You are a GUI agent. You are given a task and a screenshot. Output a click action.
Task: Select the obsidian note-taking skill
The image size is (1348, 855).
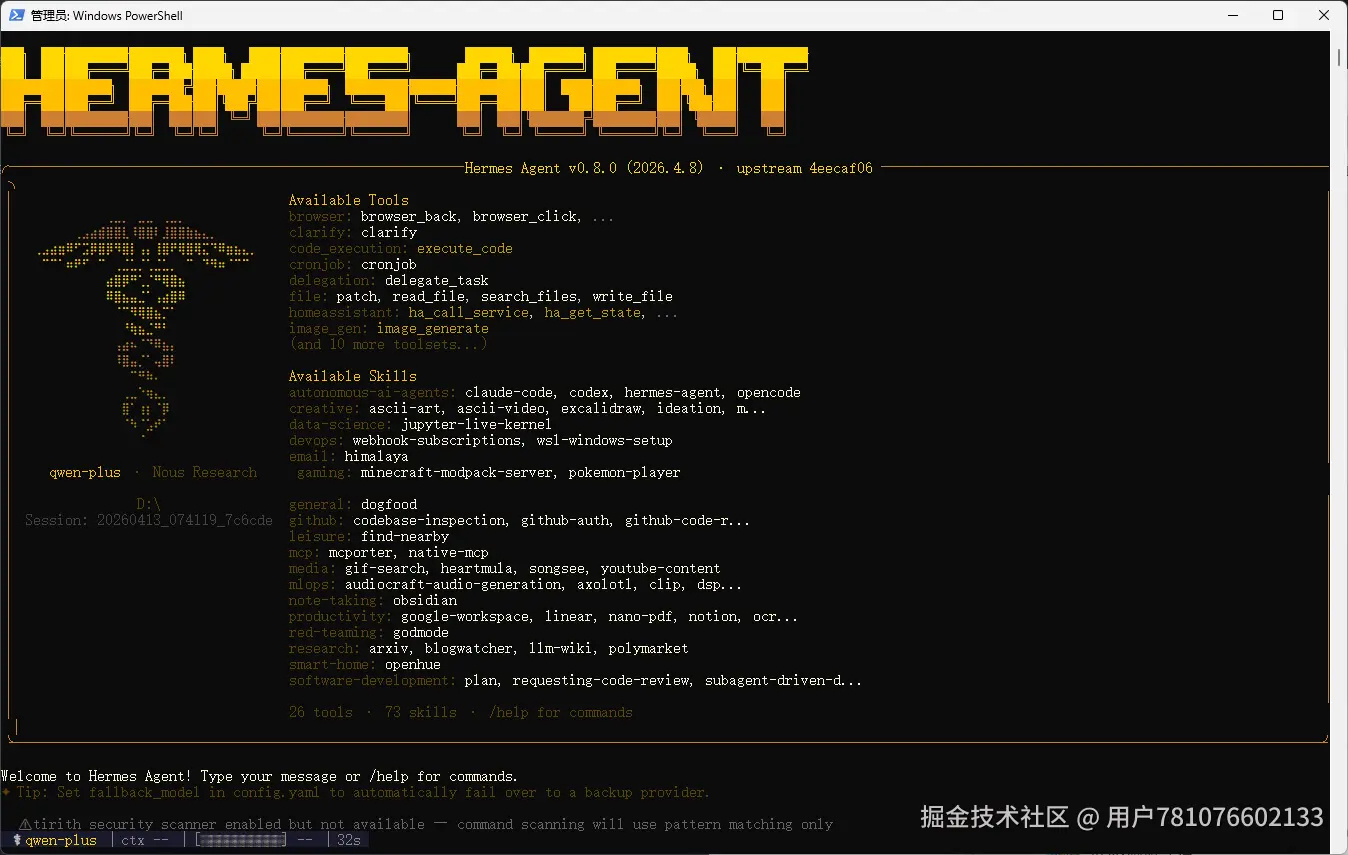tap(424, 600)
